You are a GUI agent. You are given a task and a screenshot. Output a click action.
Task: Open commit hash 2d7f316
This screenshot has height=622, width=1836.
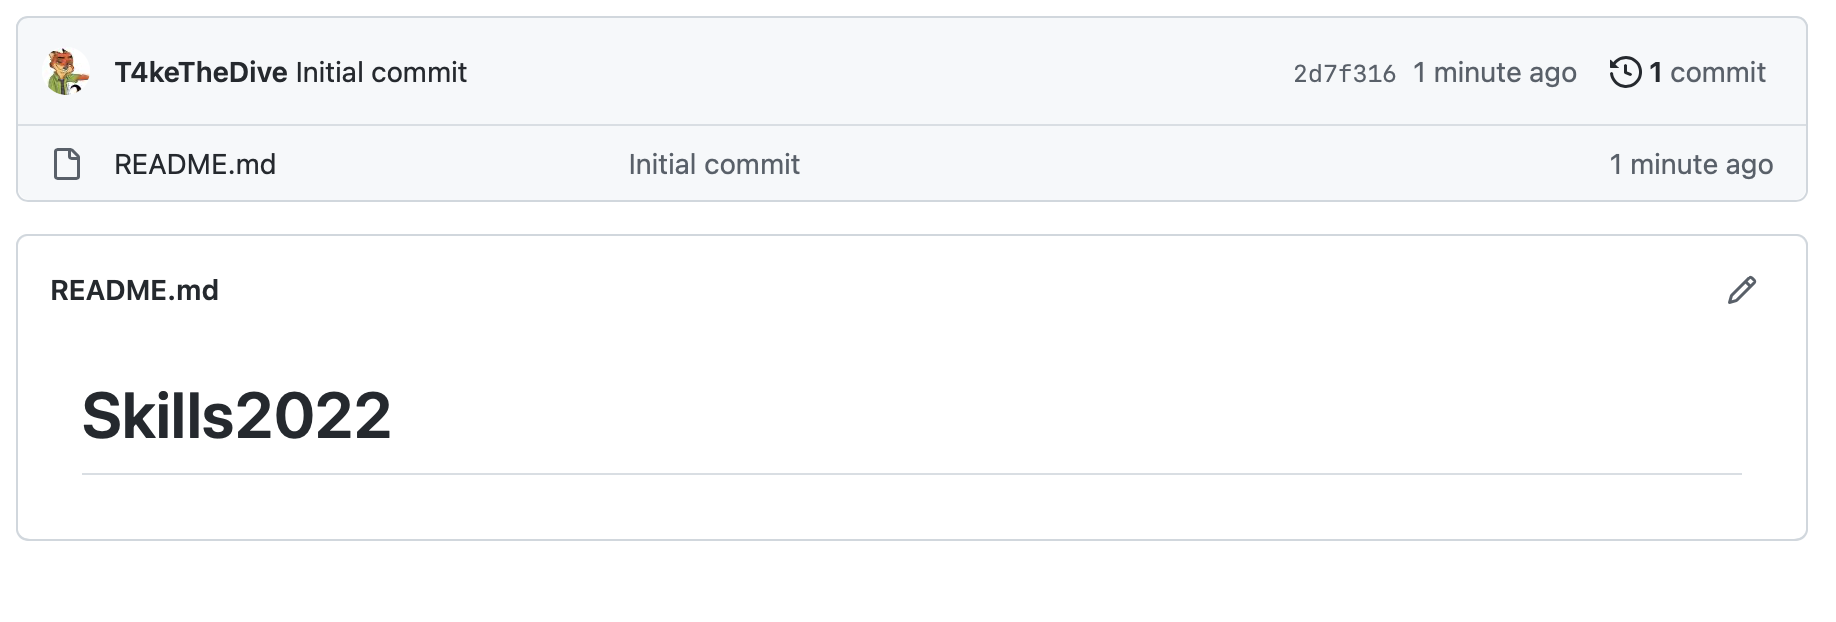(1344, 74)
